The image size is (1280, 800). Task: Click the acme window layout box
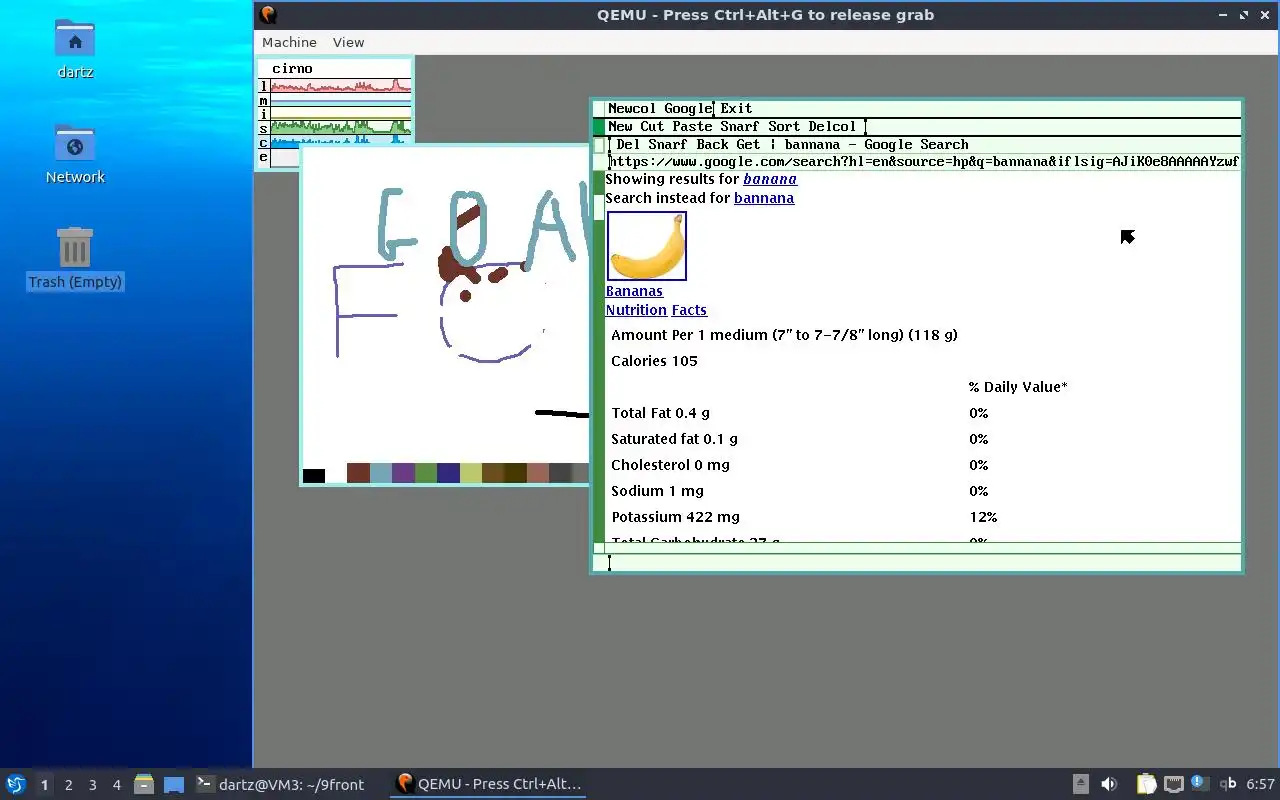click(599, 145)
